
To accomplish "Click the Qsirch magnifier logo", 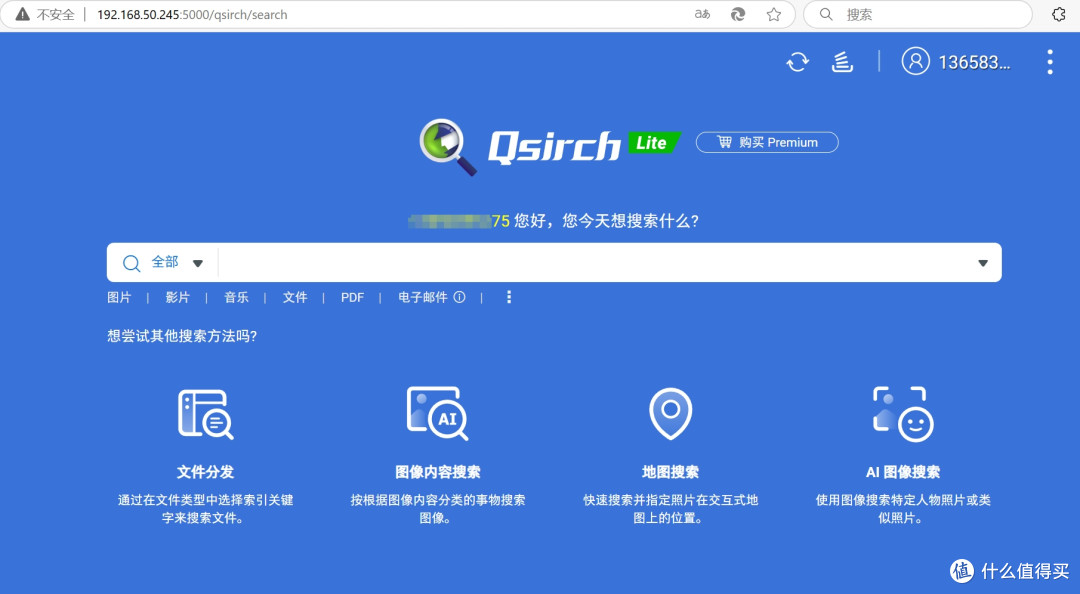I will click(448, 147).
